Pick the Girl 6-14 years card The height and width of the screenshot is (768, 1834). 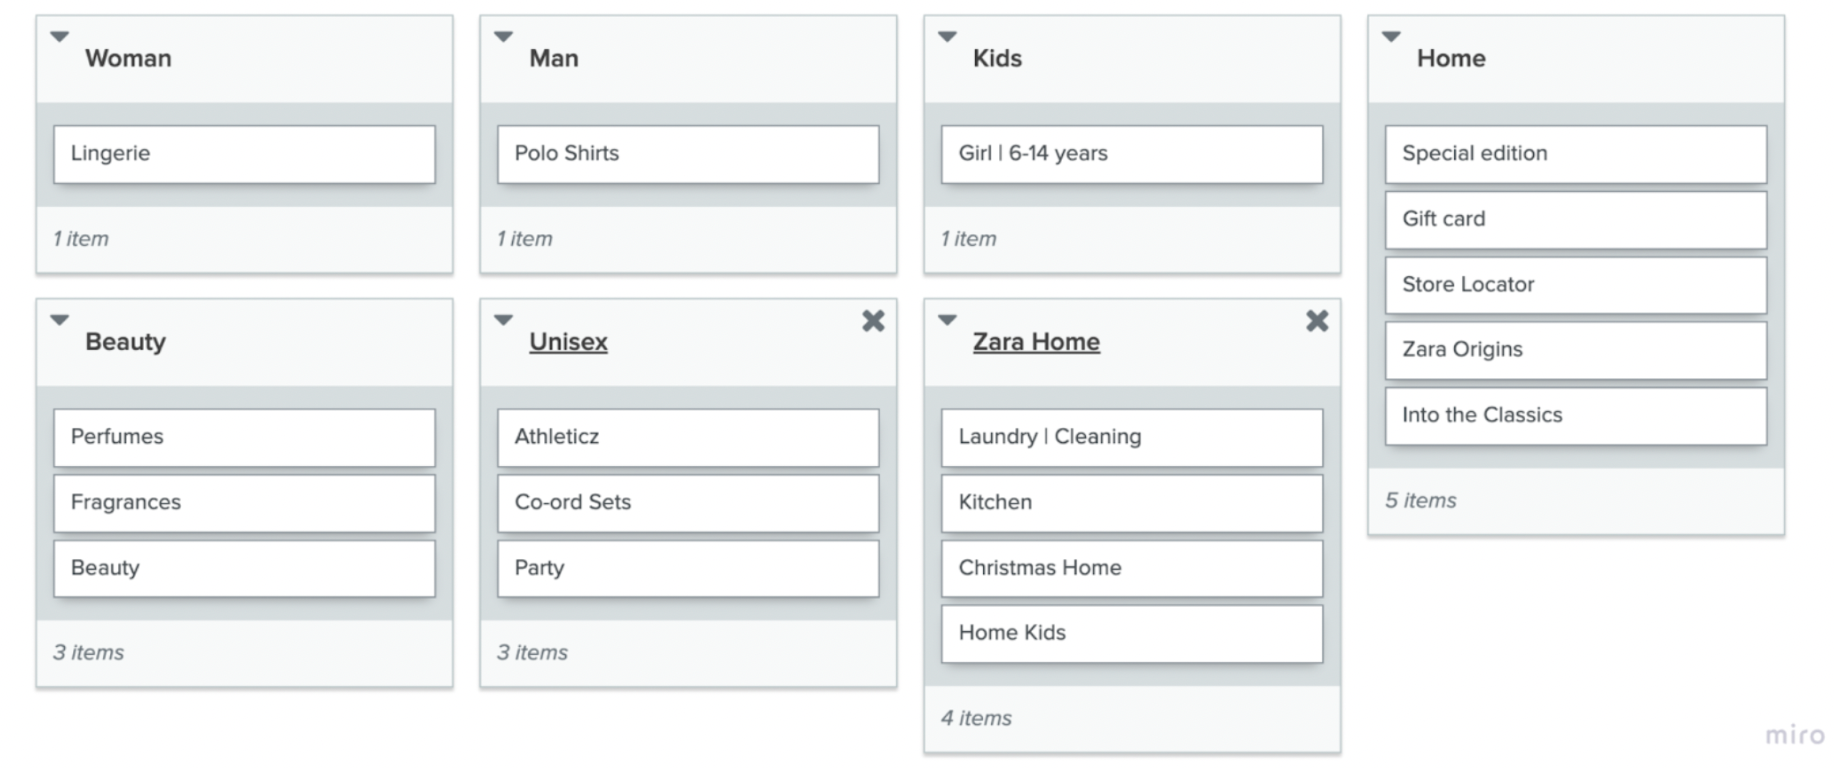pos(1131,154)
